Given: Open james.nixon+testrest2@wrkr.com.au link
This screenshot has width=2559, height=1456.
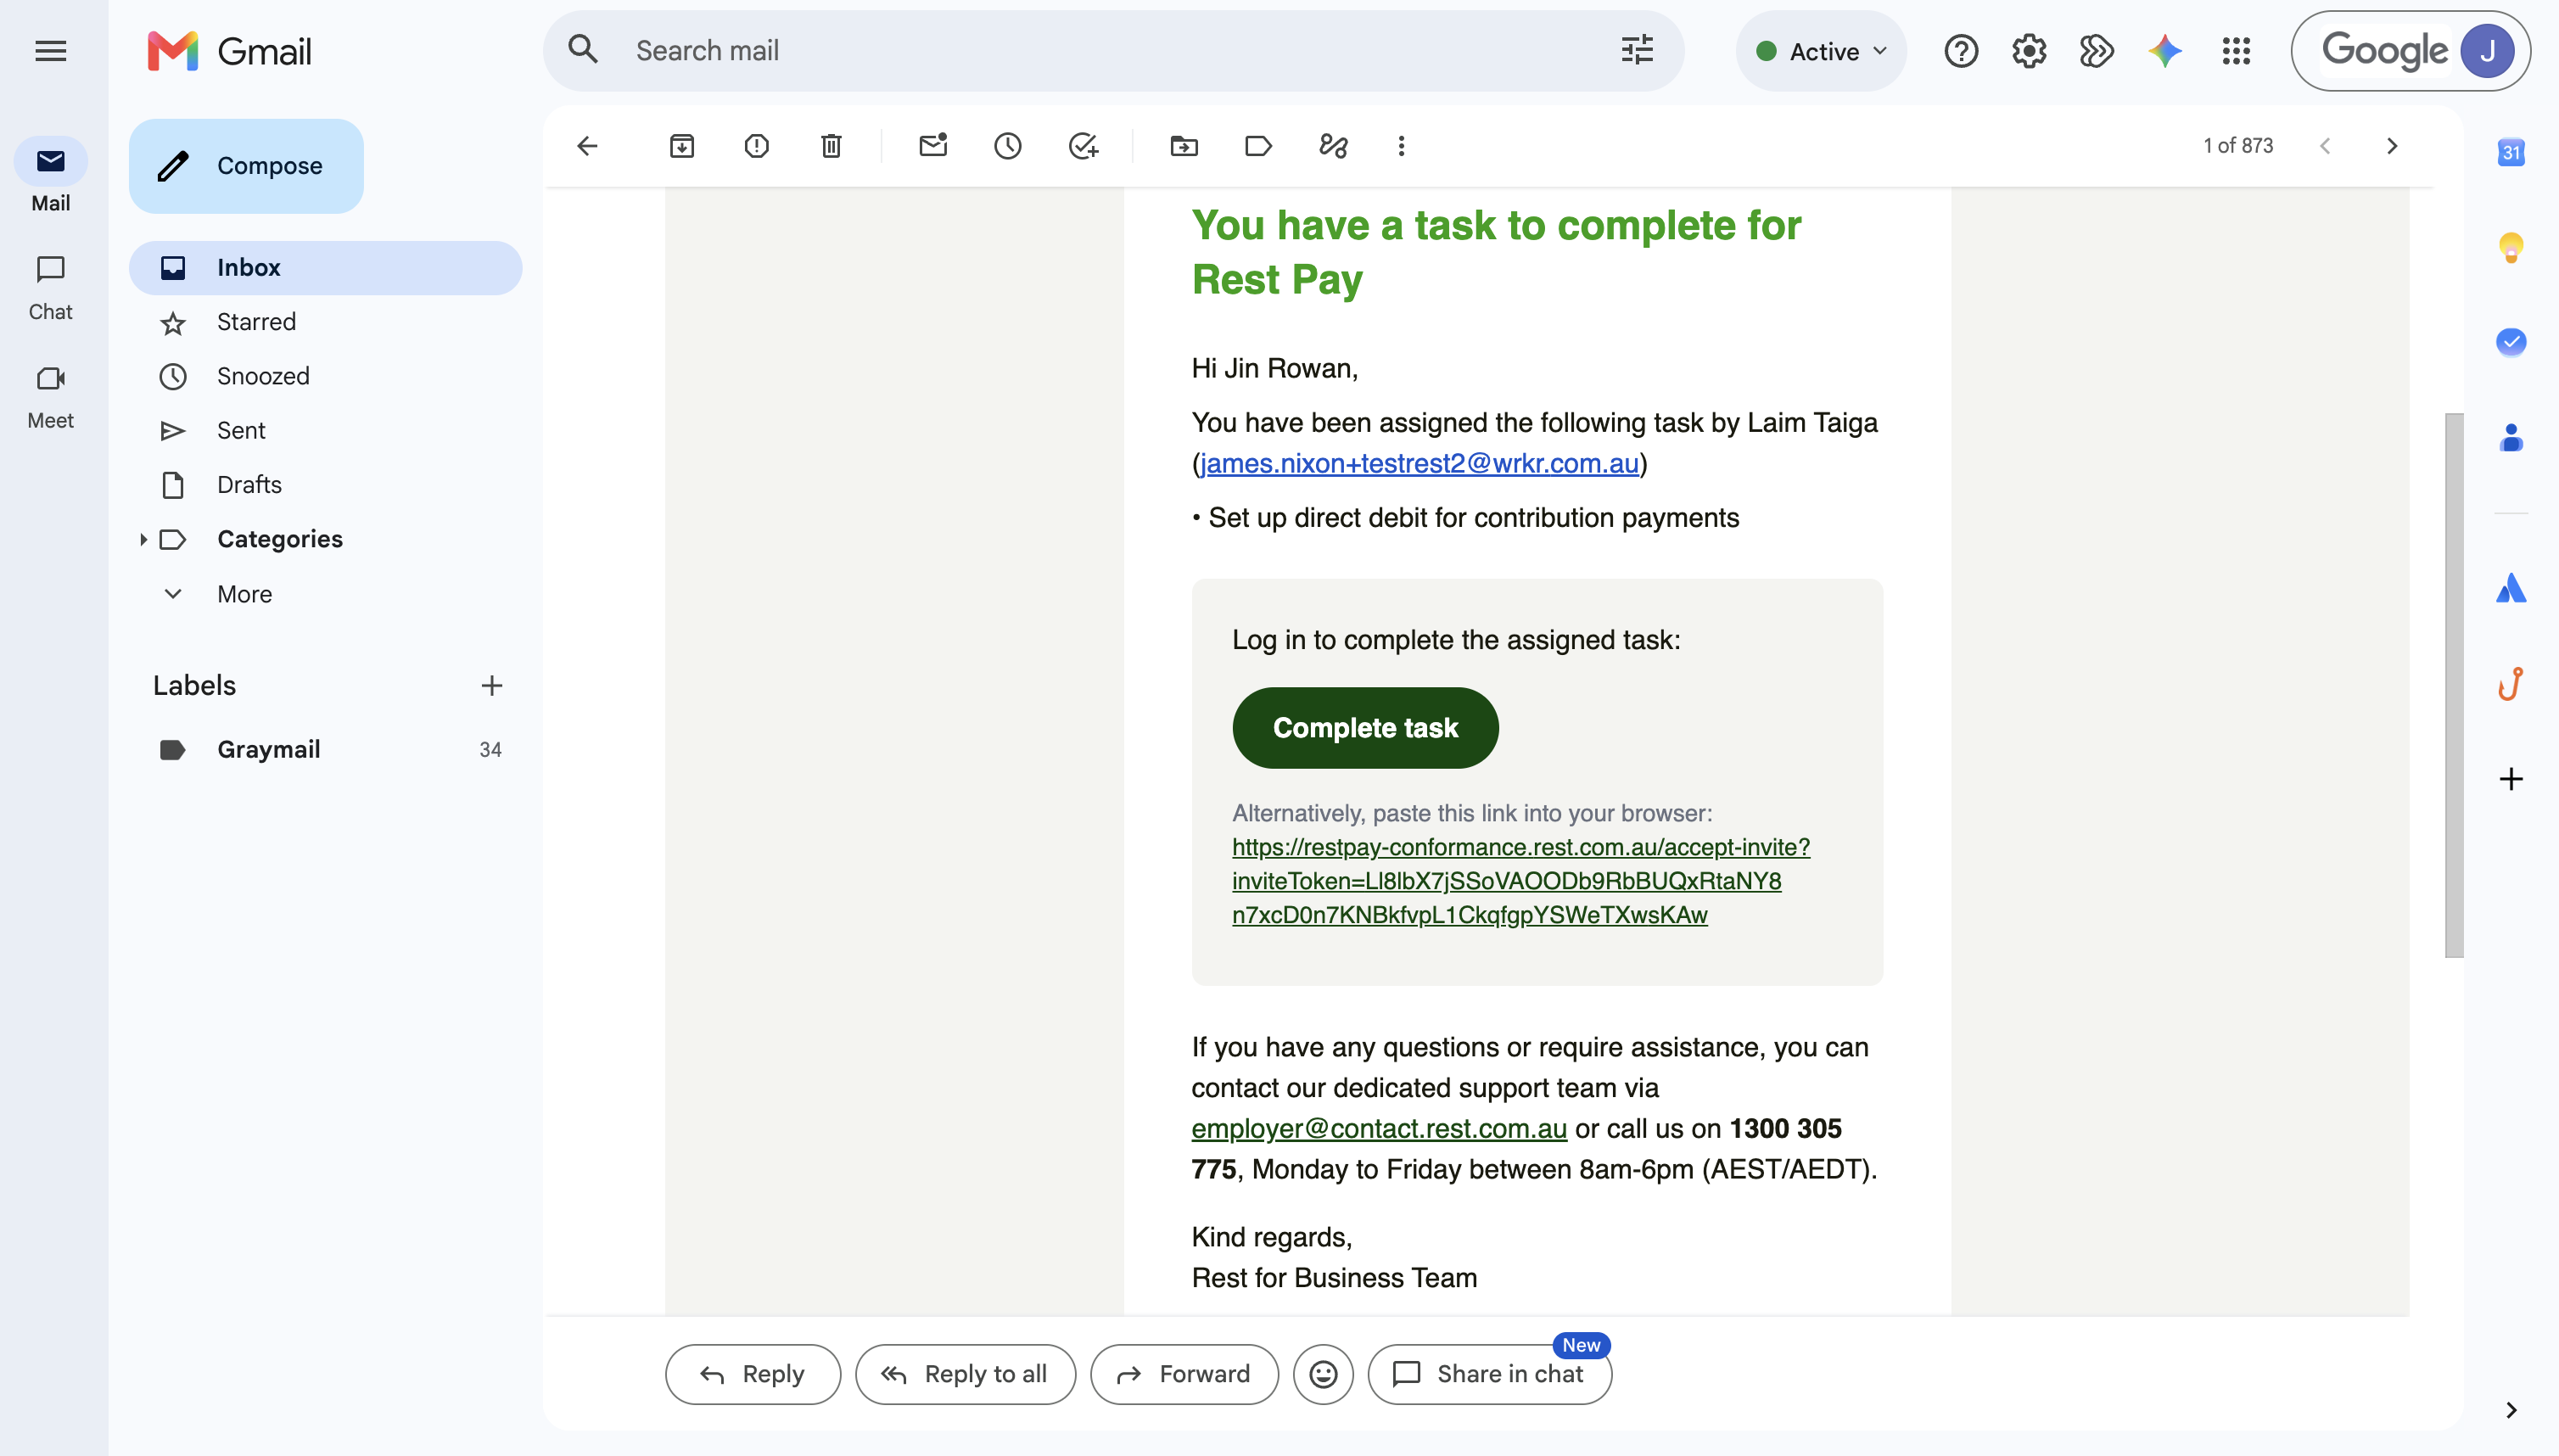Looking at the screenshot, I should pos(1419,464).
